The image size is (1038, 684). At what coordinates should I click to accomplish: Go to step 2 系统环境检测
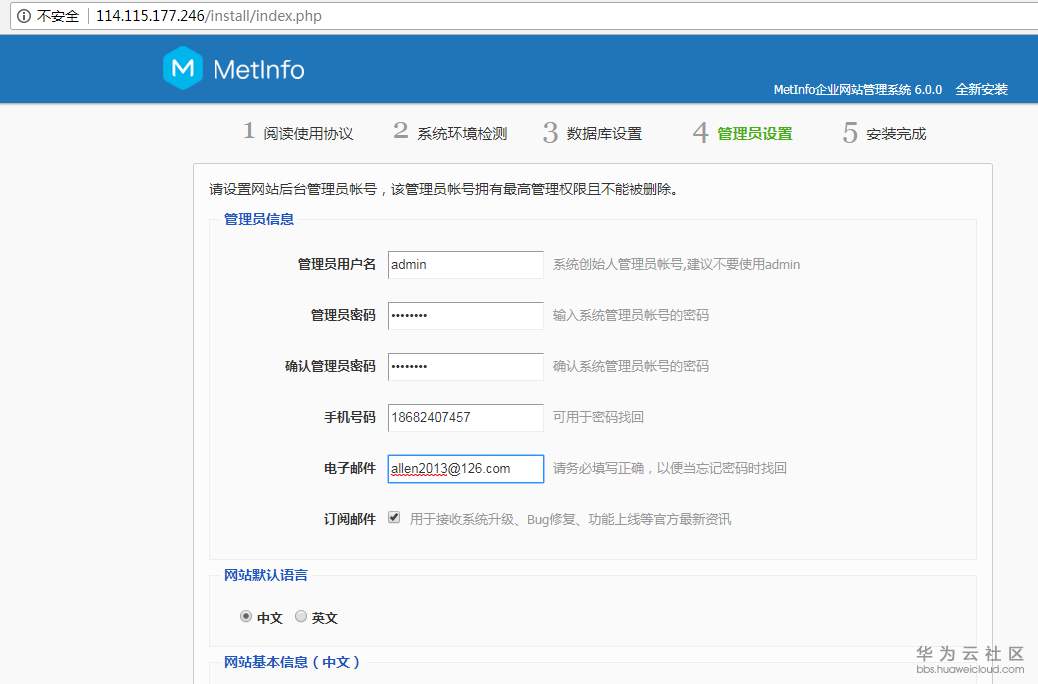pyautogui.click(x=450, y=132)
